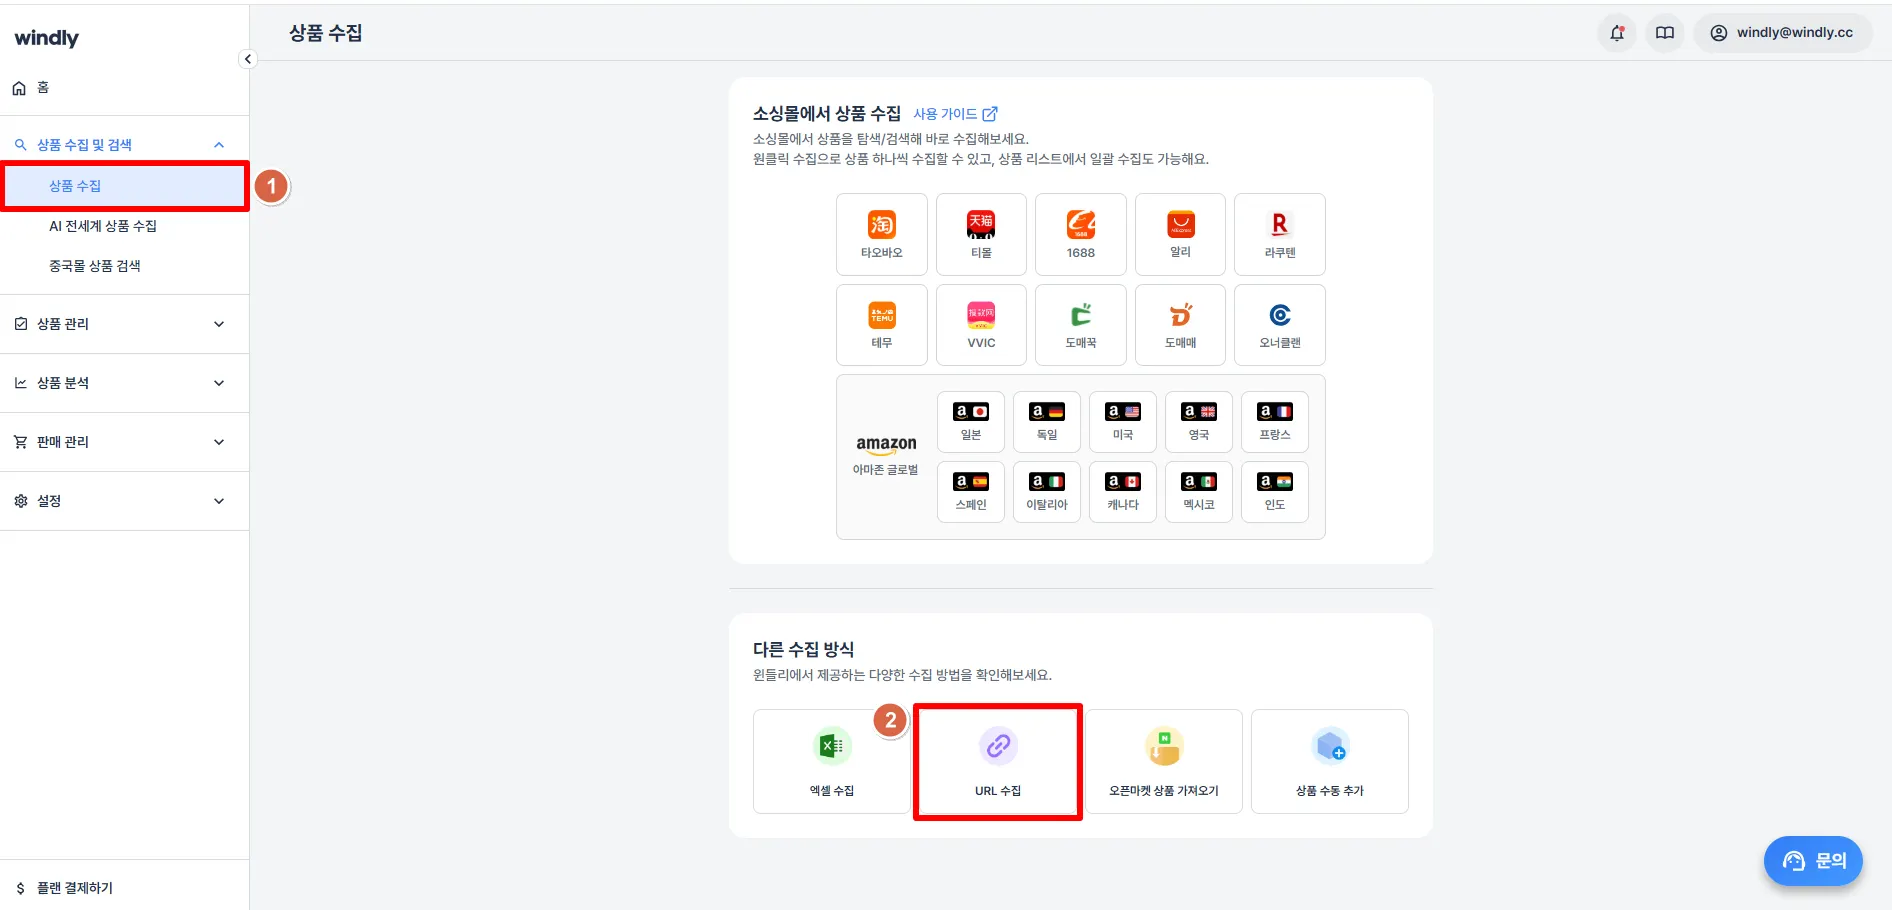The width and height of the screenshot is (1892, 910).
Task: Choose the AliExpress (알리) tile
Action: [x=1180, y=234]
